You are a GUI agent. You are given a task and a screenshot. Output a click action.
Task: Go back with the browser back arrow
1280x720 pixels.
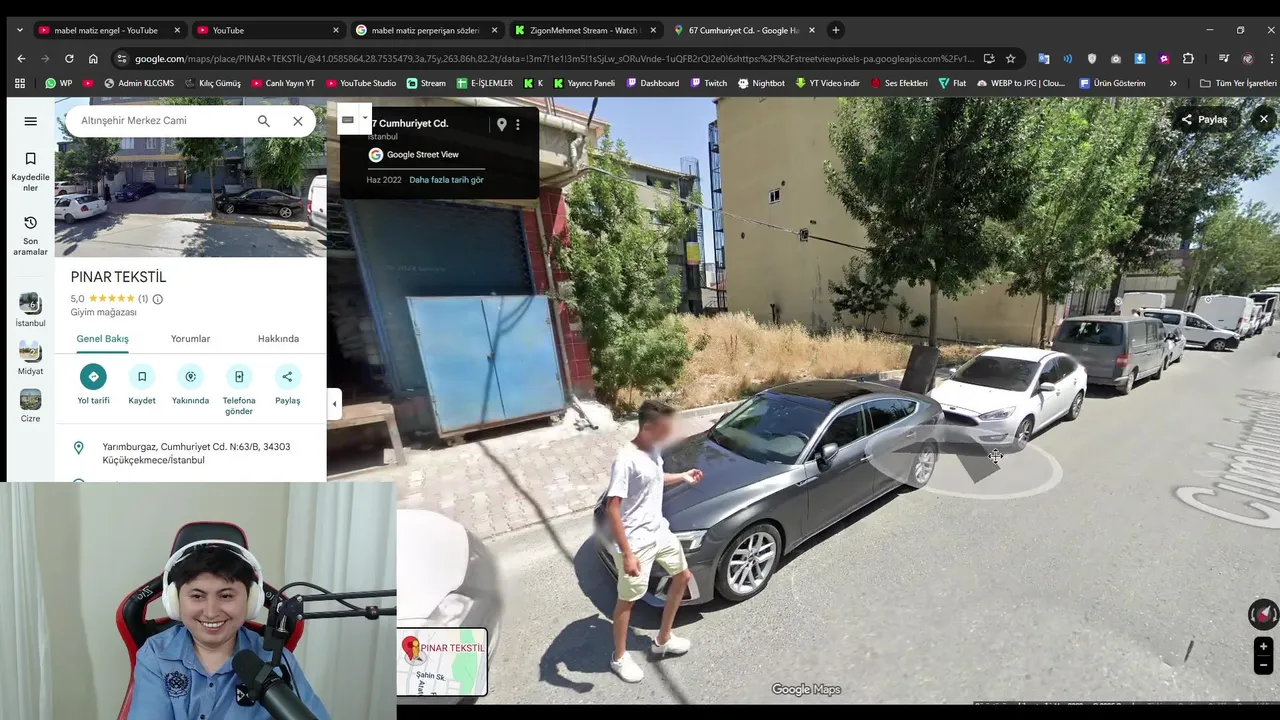click(x=21, y=58)
